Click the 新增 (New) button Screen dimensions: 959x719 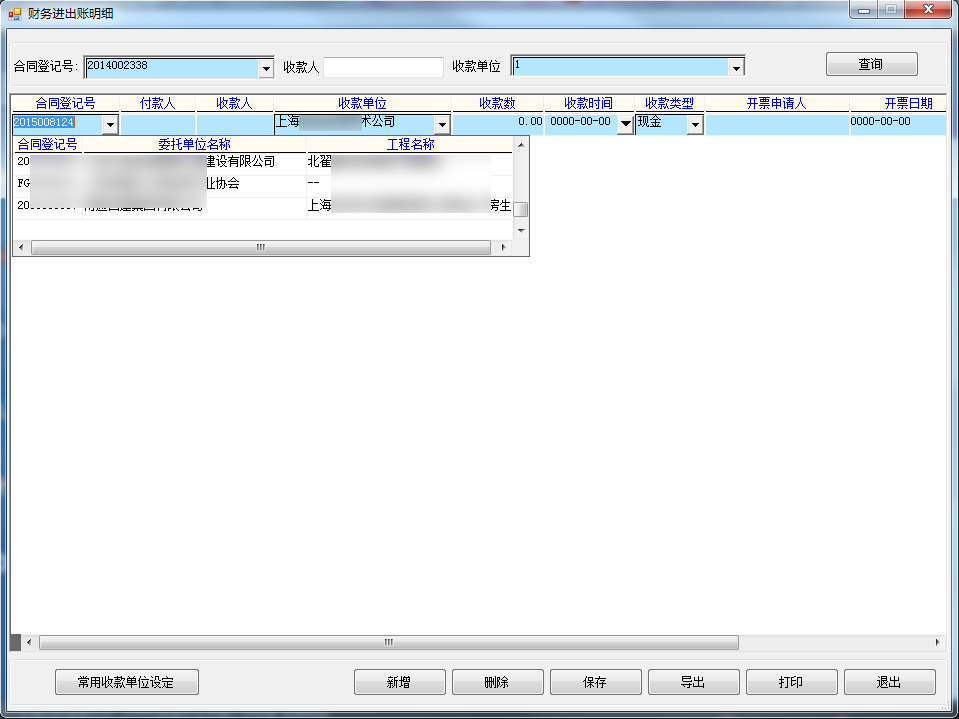point(399,681)
